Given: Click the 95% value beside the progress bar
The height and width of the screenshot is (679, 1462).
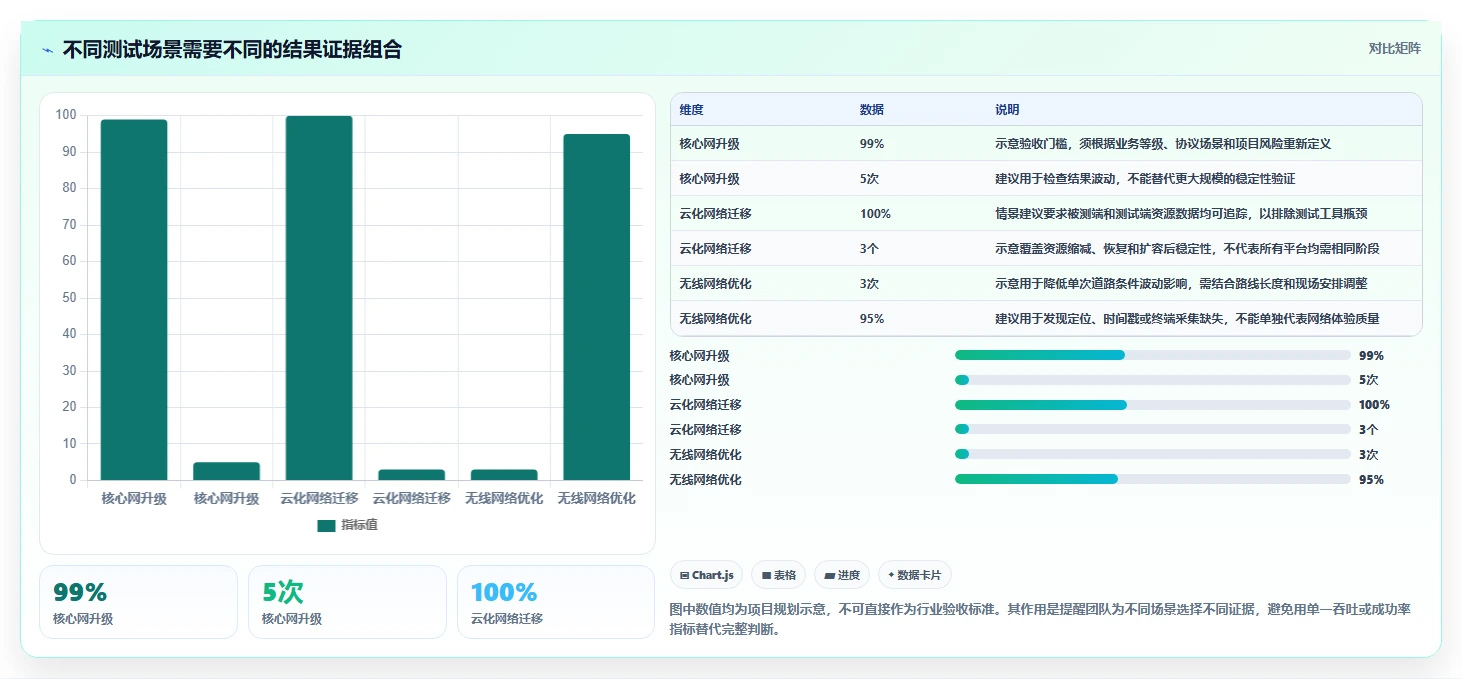Looking at the screenshot, I should 1371,480.
